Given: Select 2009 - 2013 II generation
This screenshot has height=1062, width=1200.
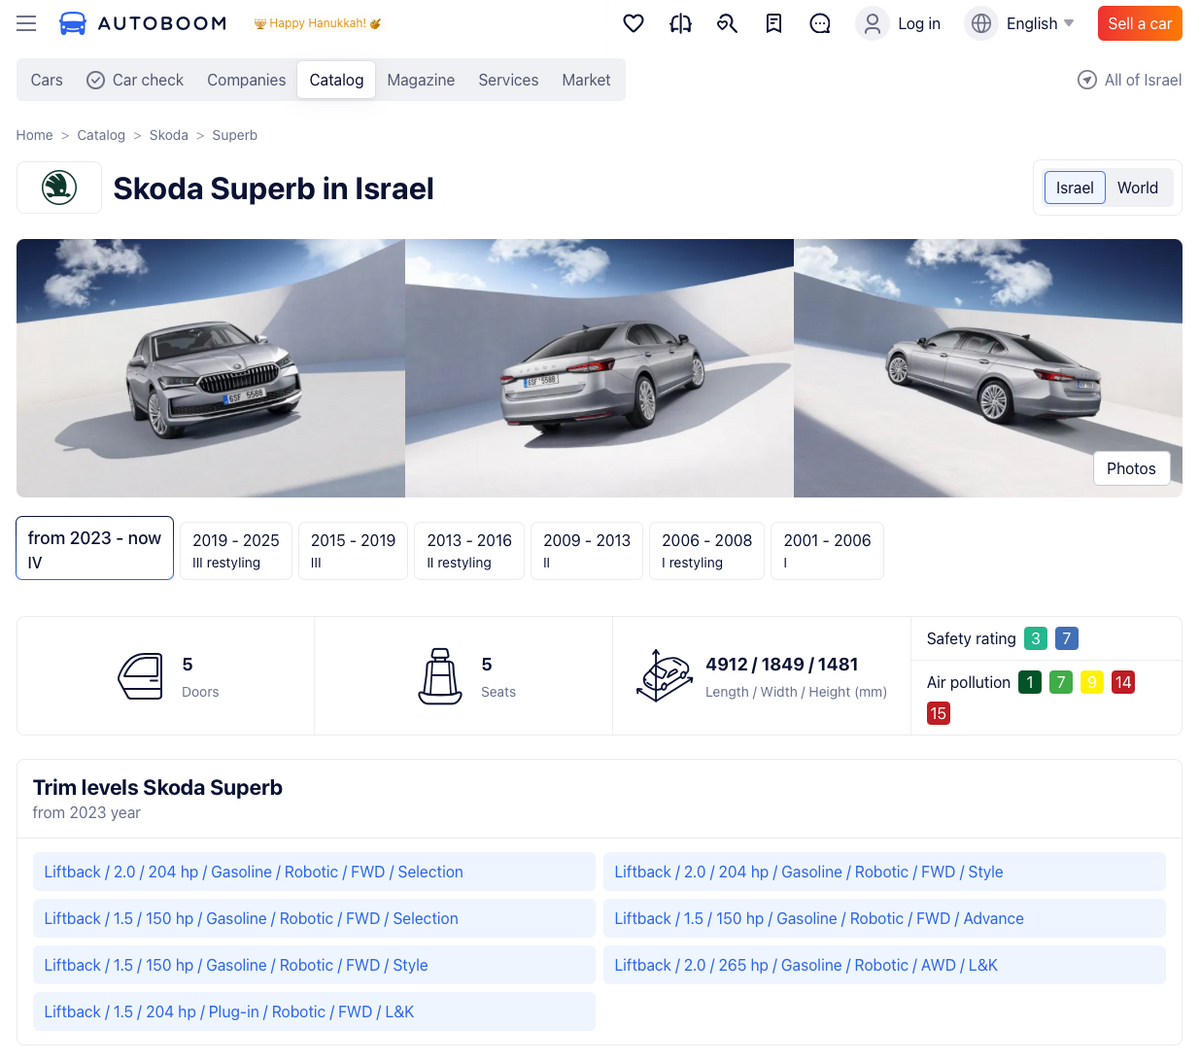Looking at the screenshot, I should 587,550.
